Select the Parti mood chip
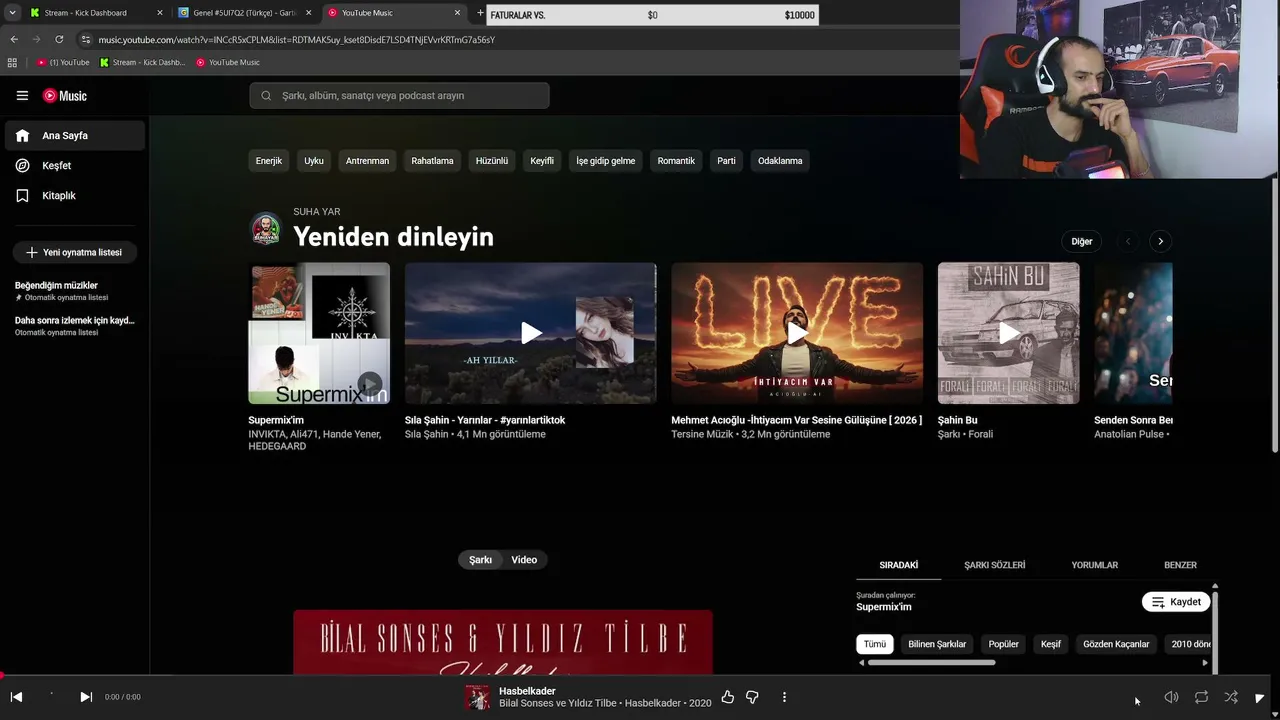Screen dimensions: 1280x720 [x=726, y=161]
